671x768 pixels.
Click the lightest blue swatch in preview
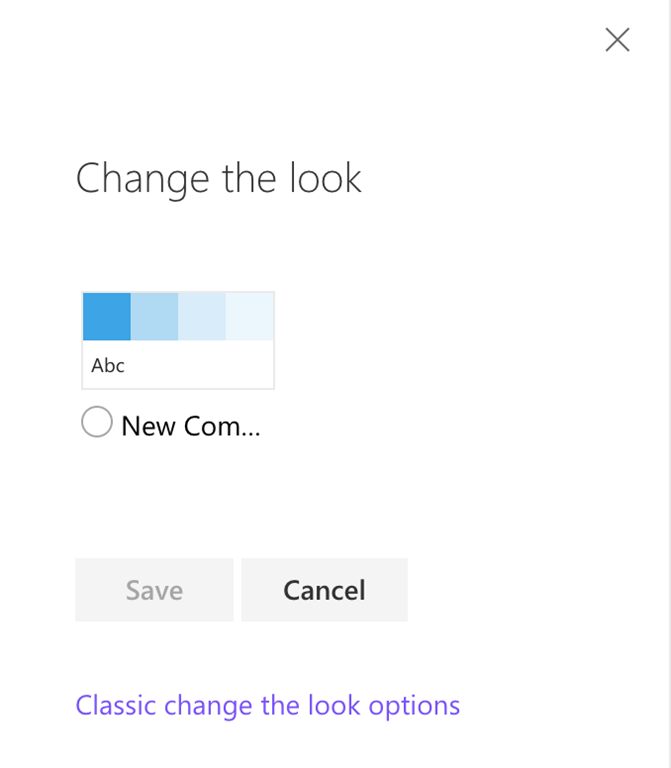click(x=249, y=316)
